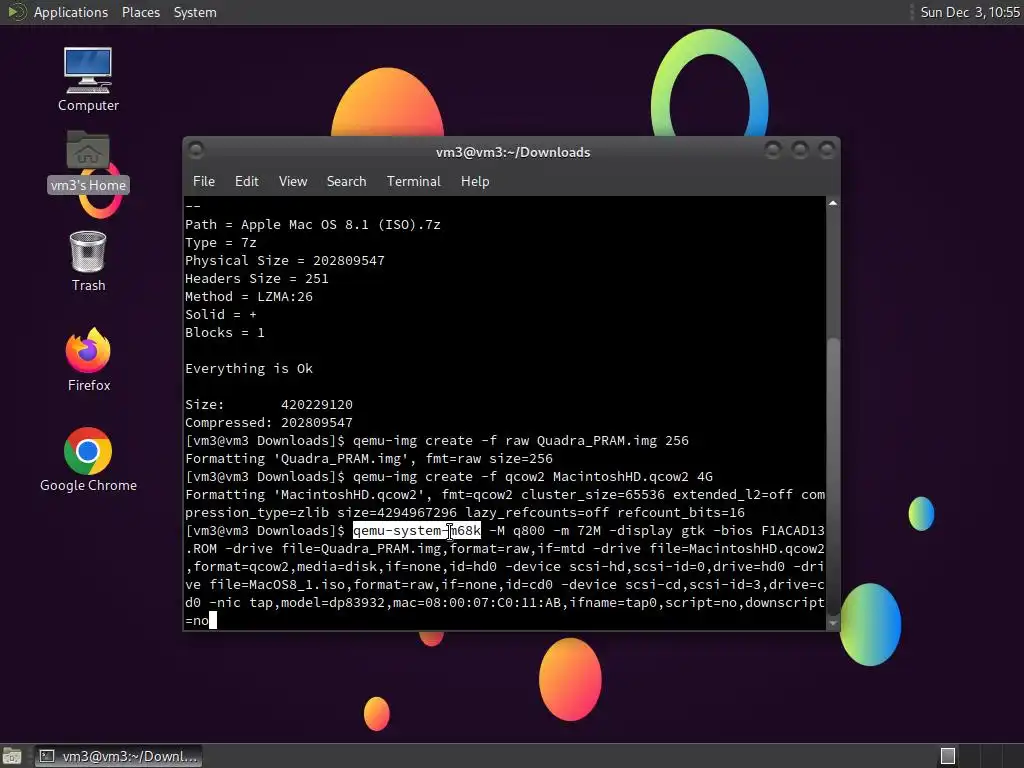The height and width of the screenshot is (768, 1024).
Task: Click the 'Solid = +' line
Action: click(221, 314)
